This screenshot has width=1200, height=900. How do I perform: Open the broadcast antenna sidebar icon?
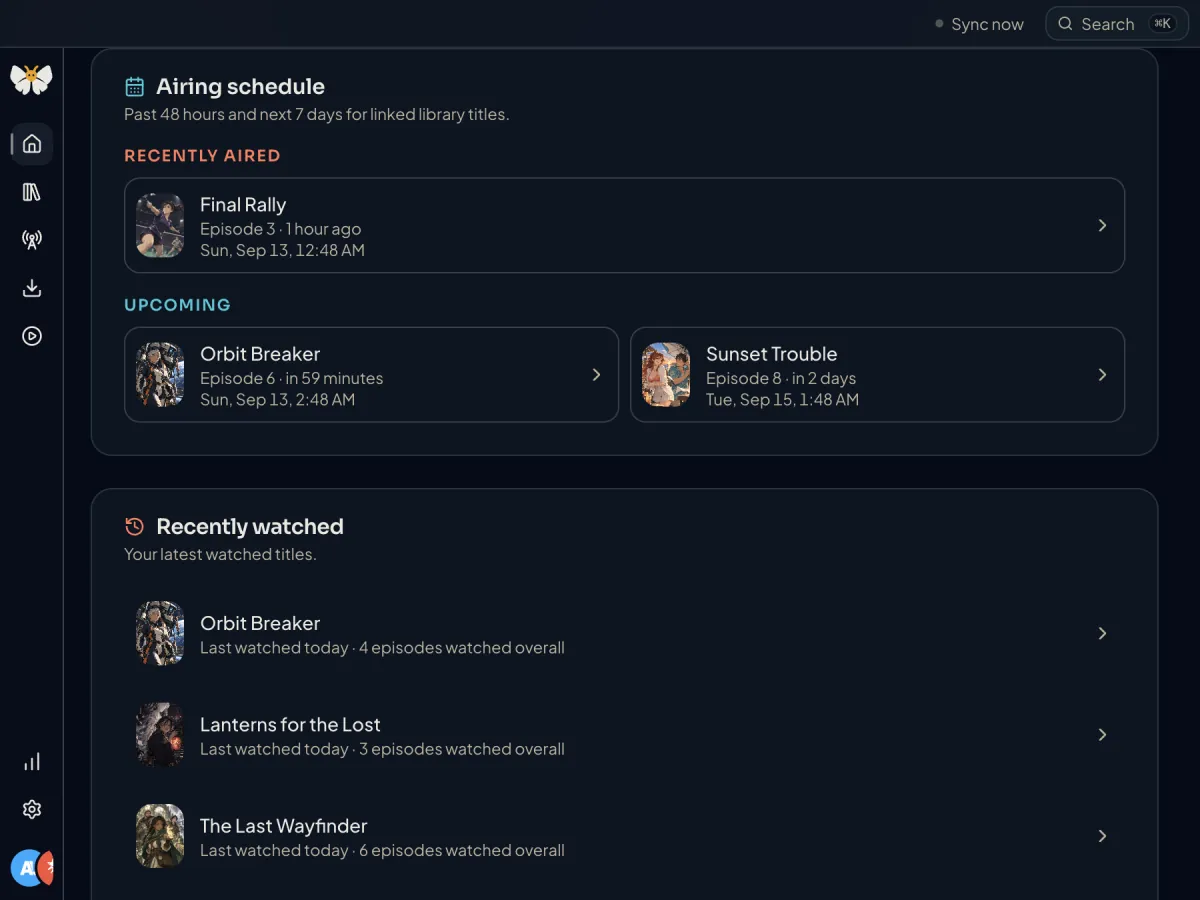pyautogui.click(x=32, y=240)
